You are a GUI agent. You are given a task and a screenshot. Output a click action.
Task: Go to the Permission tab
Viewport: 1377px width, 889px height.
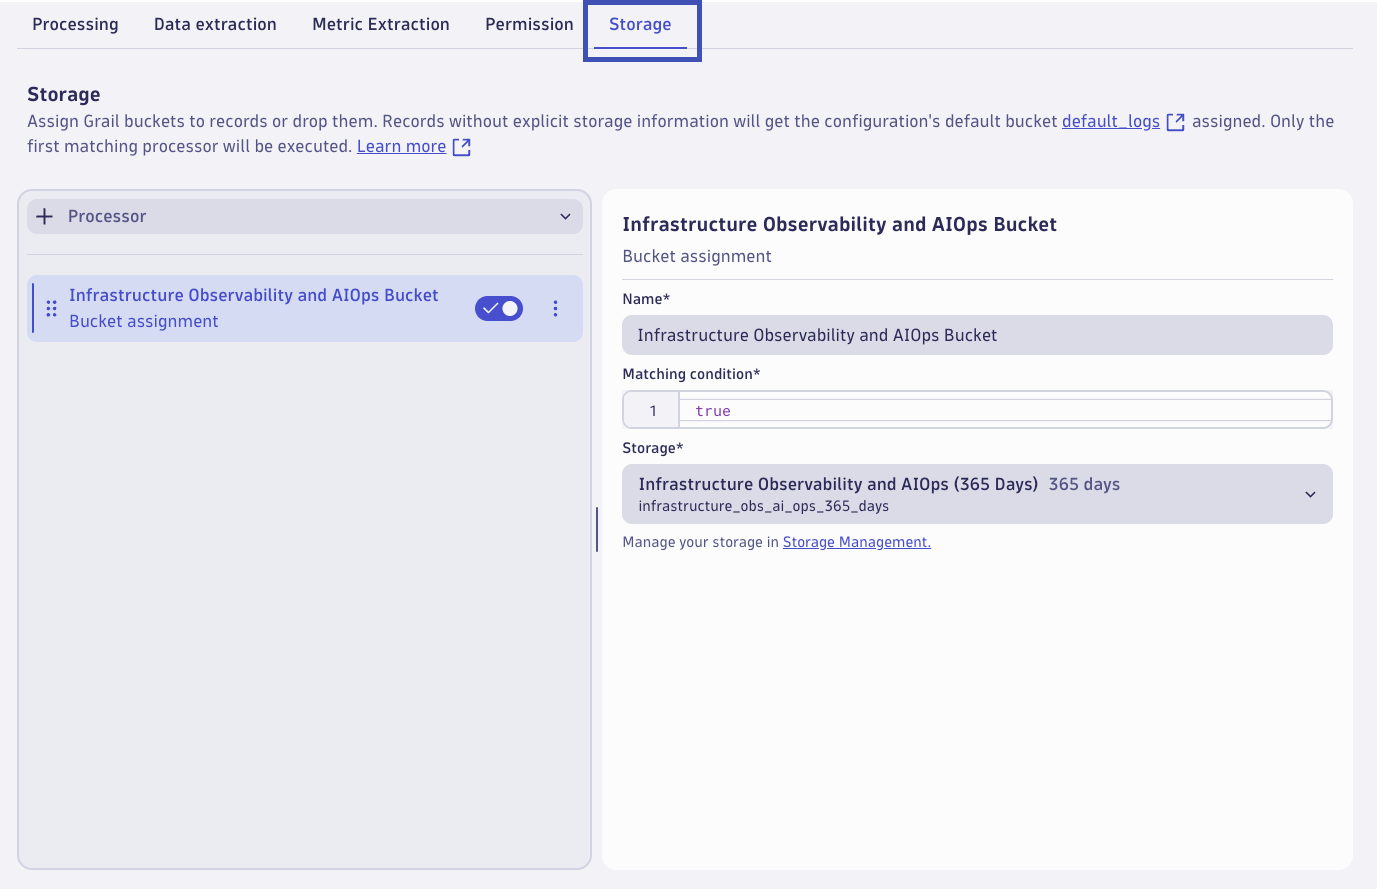pyautogui.click(x=529, y=24)
